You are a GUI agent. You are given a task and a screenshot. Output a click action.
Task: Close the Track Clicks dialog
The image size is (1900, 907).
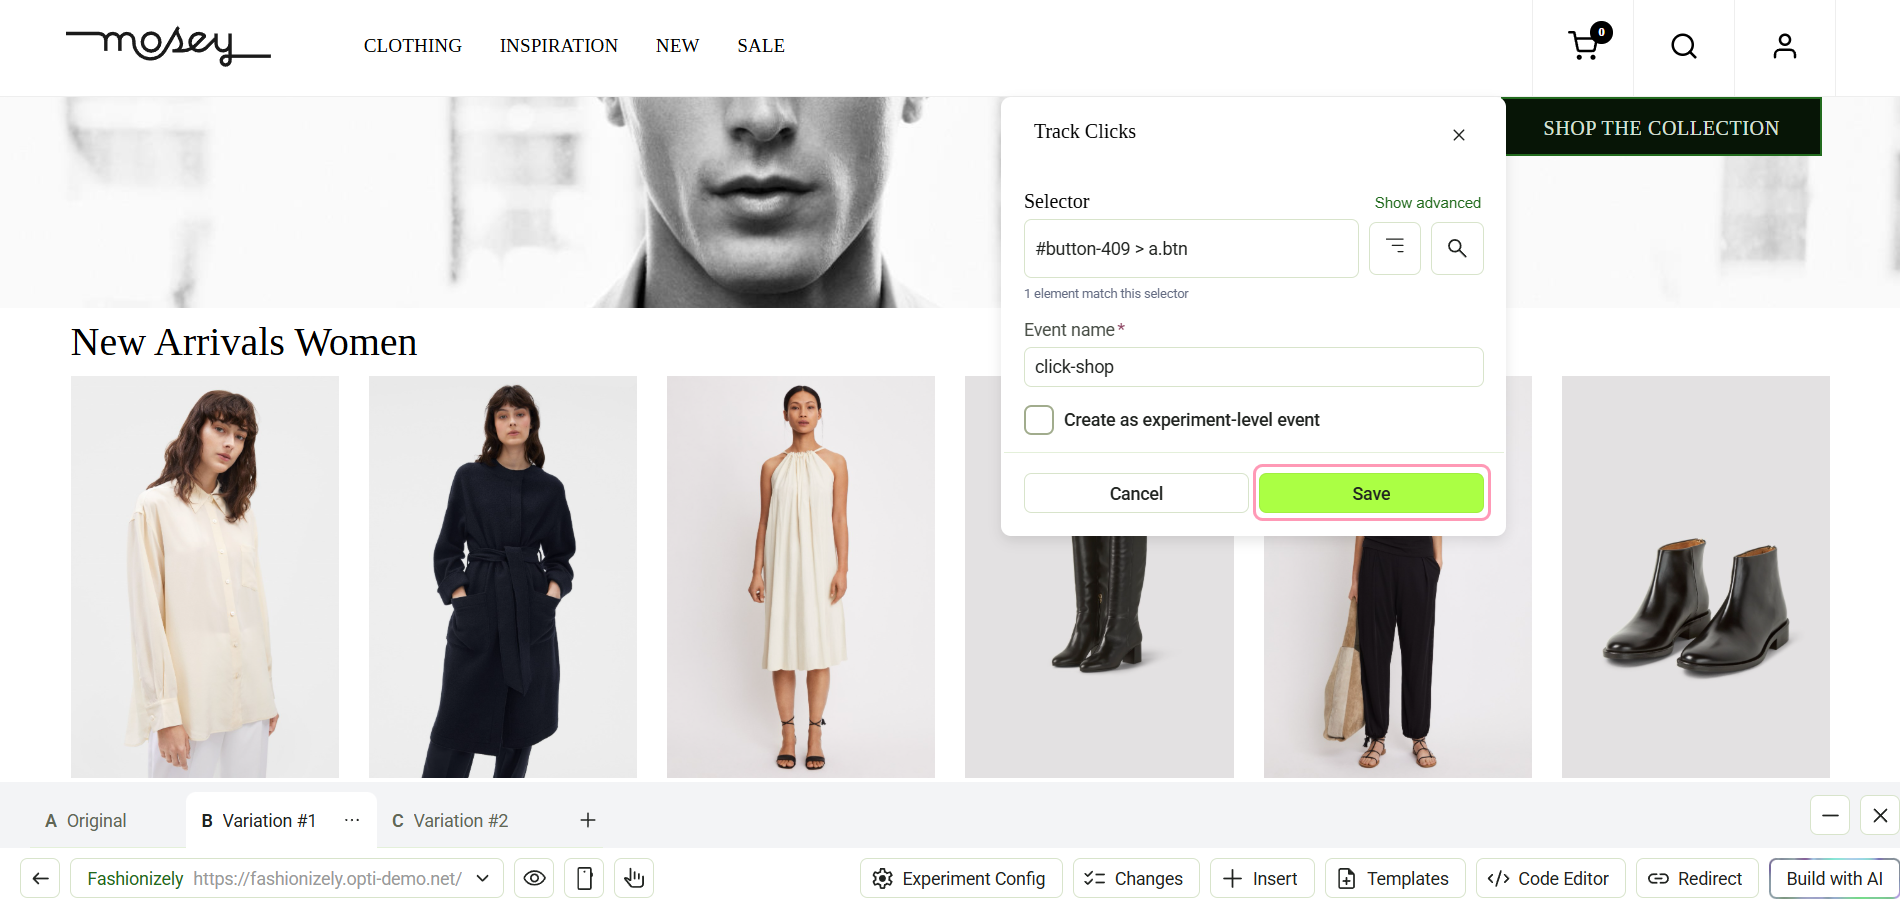click(x=1459, y=135)
